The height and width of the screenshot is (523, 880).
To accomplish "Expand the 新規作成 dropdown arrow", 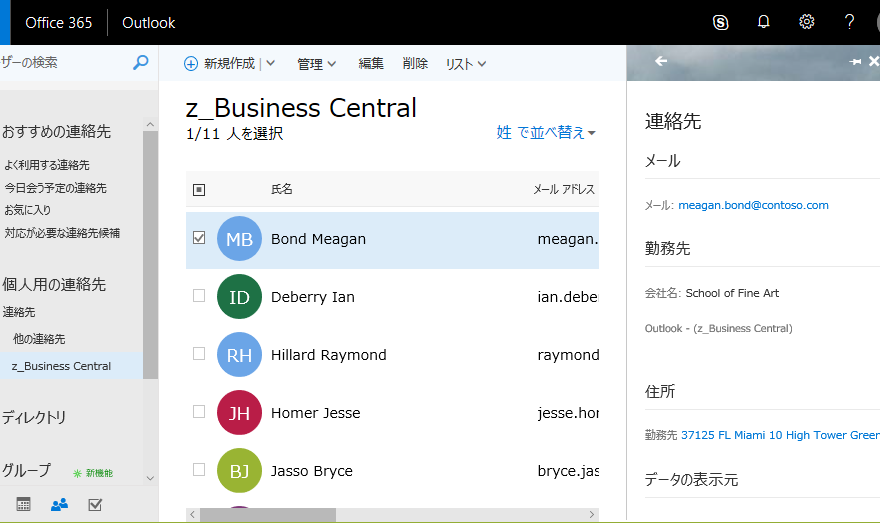I will coord(271,63).
